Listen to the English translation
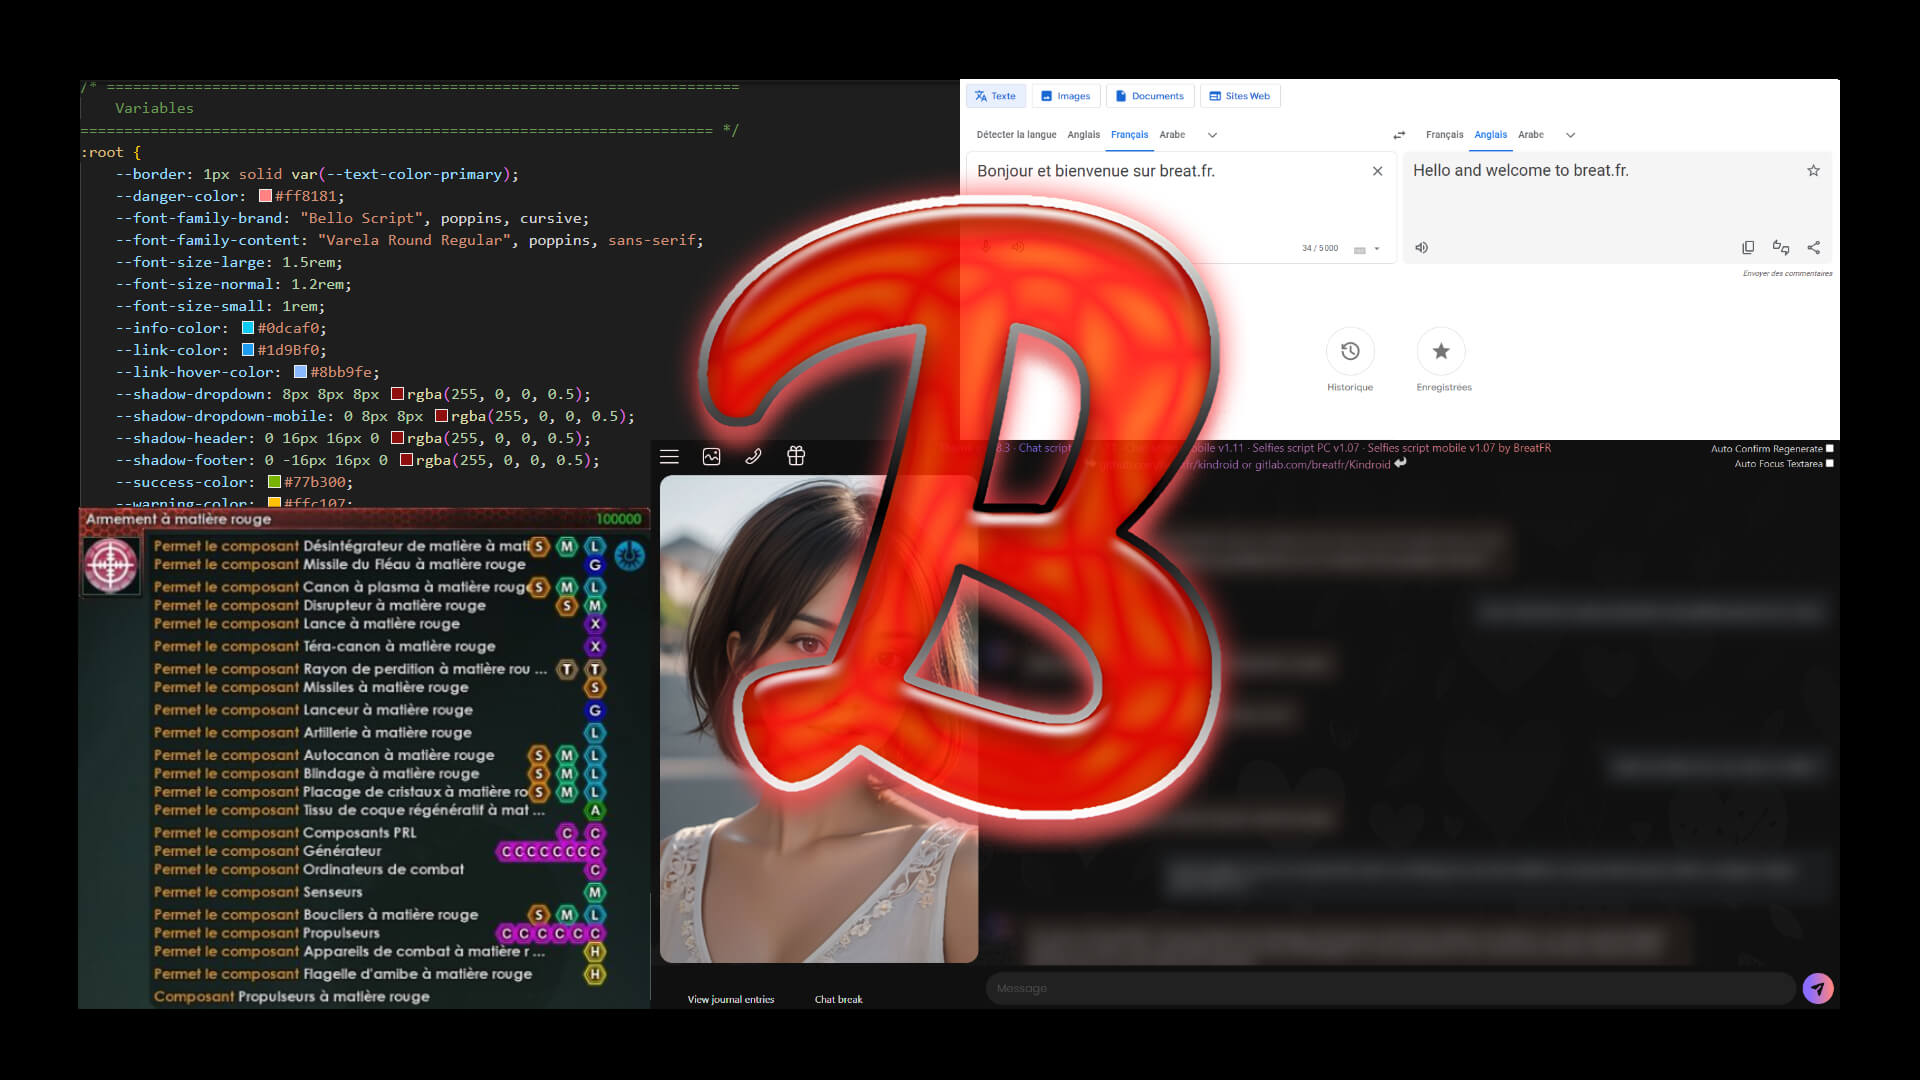1920x1080 pixels. pyautogui.click(x=1421, y=248)
